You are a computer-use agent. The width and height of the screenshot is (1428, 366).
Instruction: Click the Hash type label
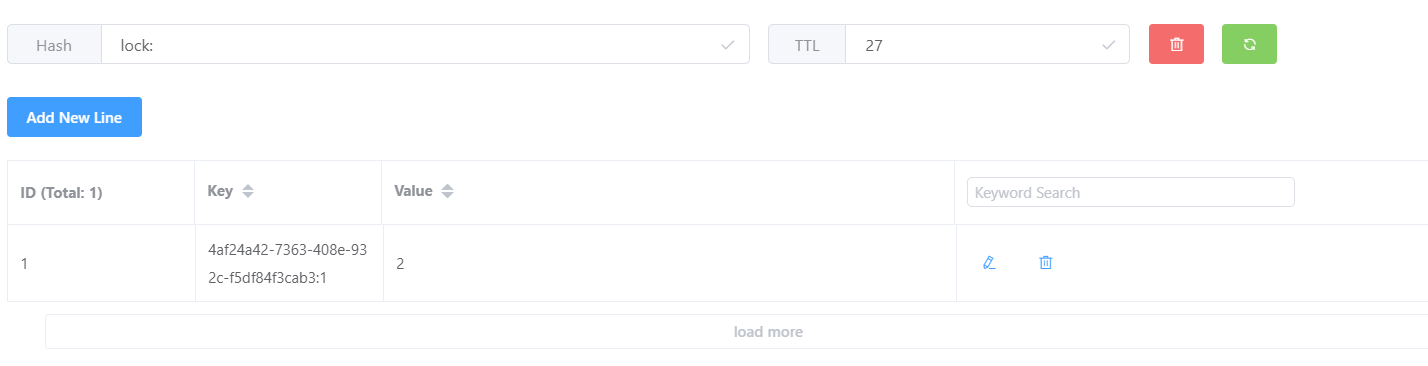54,44
